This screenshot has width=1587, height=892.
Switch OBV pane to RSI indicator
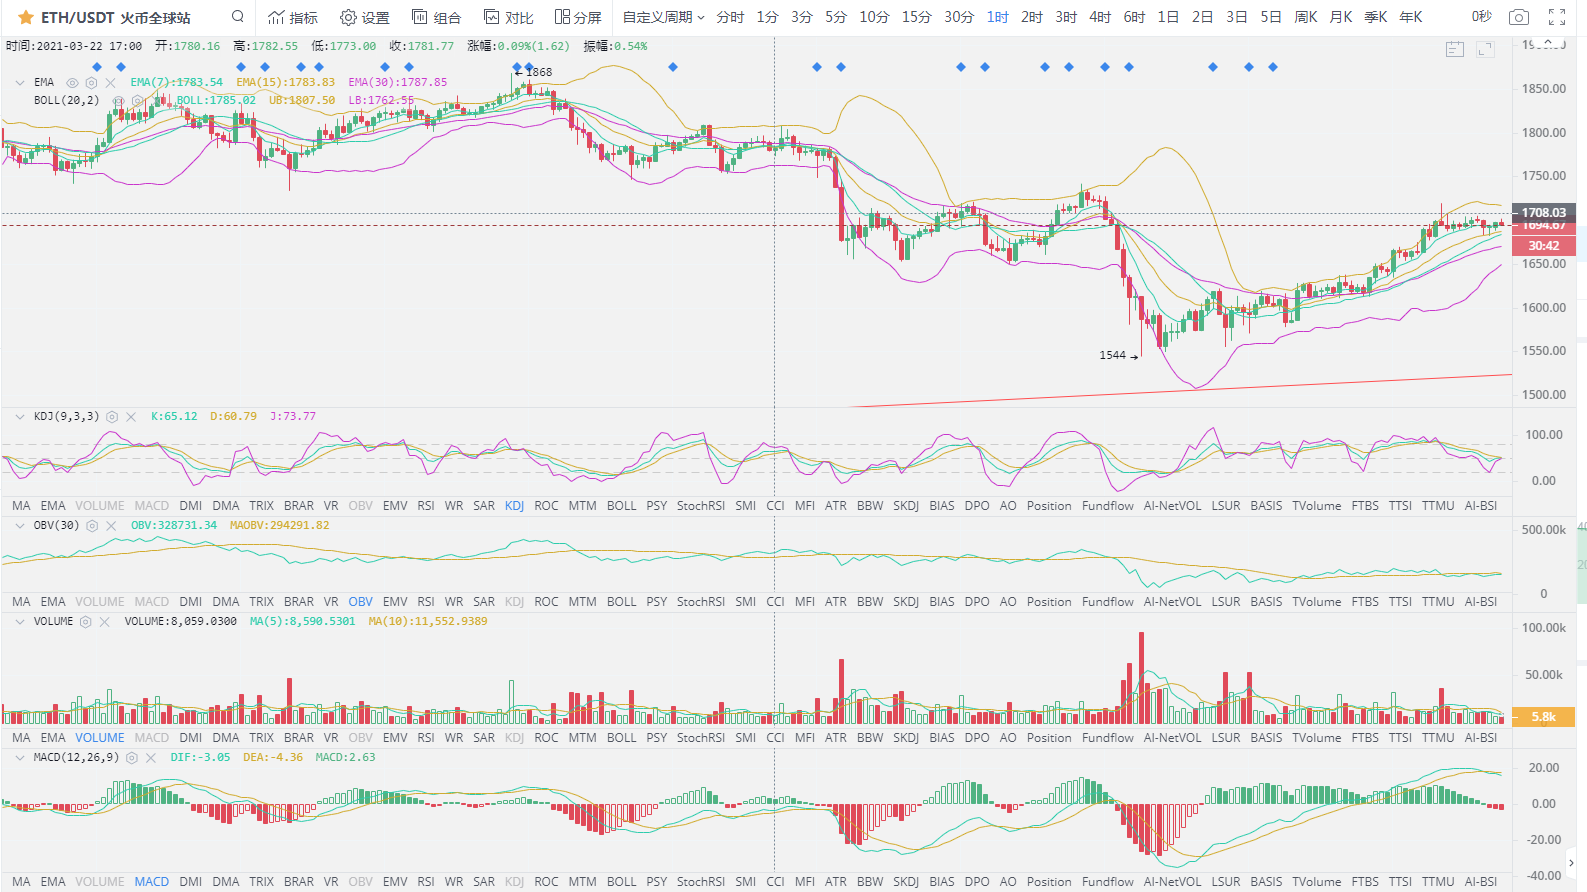pos(426,602)
